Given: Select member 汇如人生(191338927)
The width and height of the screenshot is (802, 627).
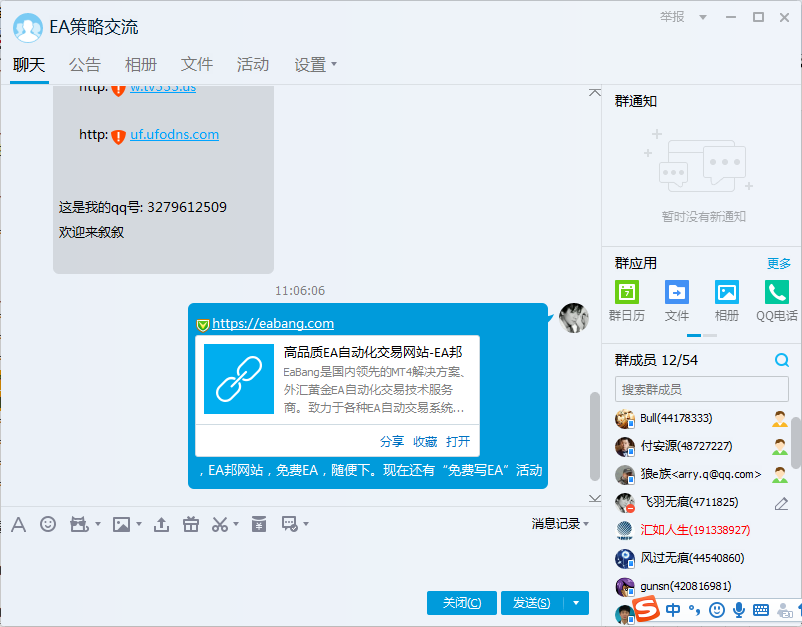Looking at the screenshot, I should pos(701,530).
